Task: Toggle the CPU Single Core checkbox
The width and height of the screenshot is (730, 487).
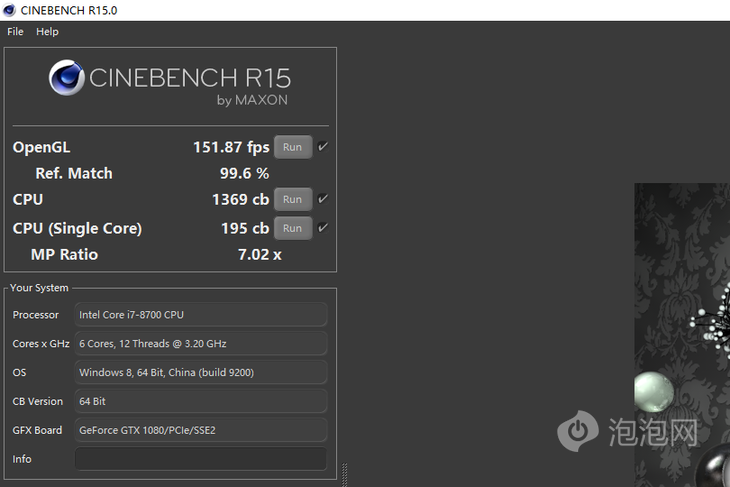Action: coord(323,228)
